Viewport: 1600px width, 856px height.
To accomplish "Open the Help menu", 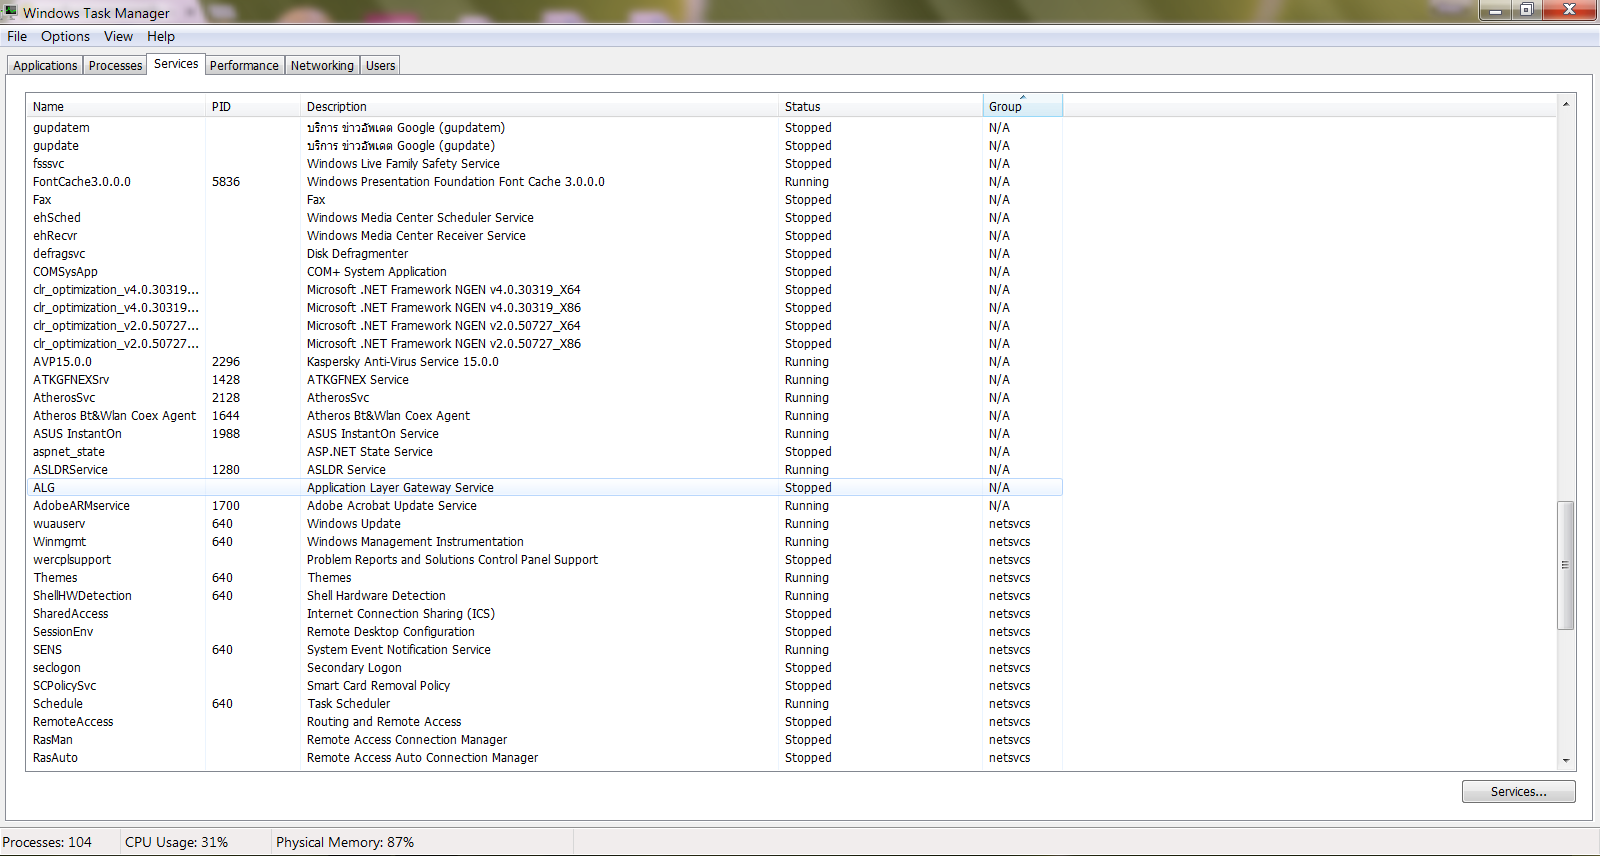I will (161, 36).
